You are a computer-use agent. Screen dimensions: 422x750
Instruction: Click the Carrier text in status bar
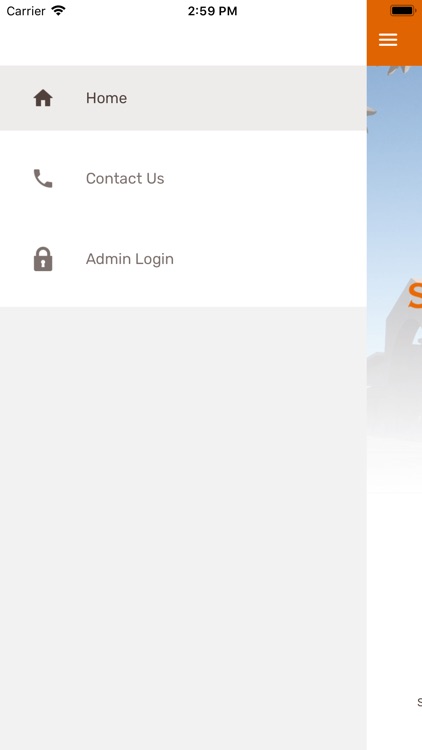[26, 11]
